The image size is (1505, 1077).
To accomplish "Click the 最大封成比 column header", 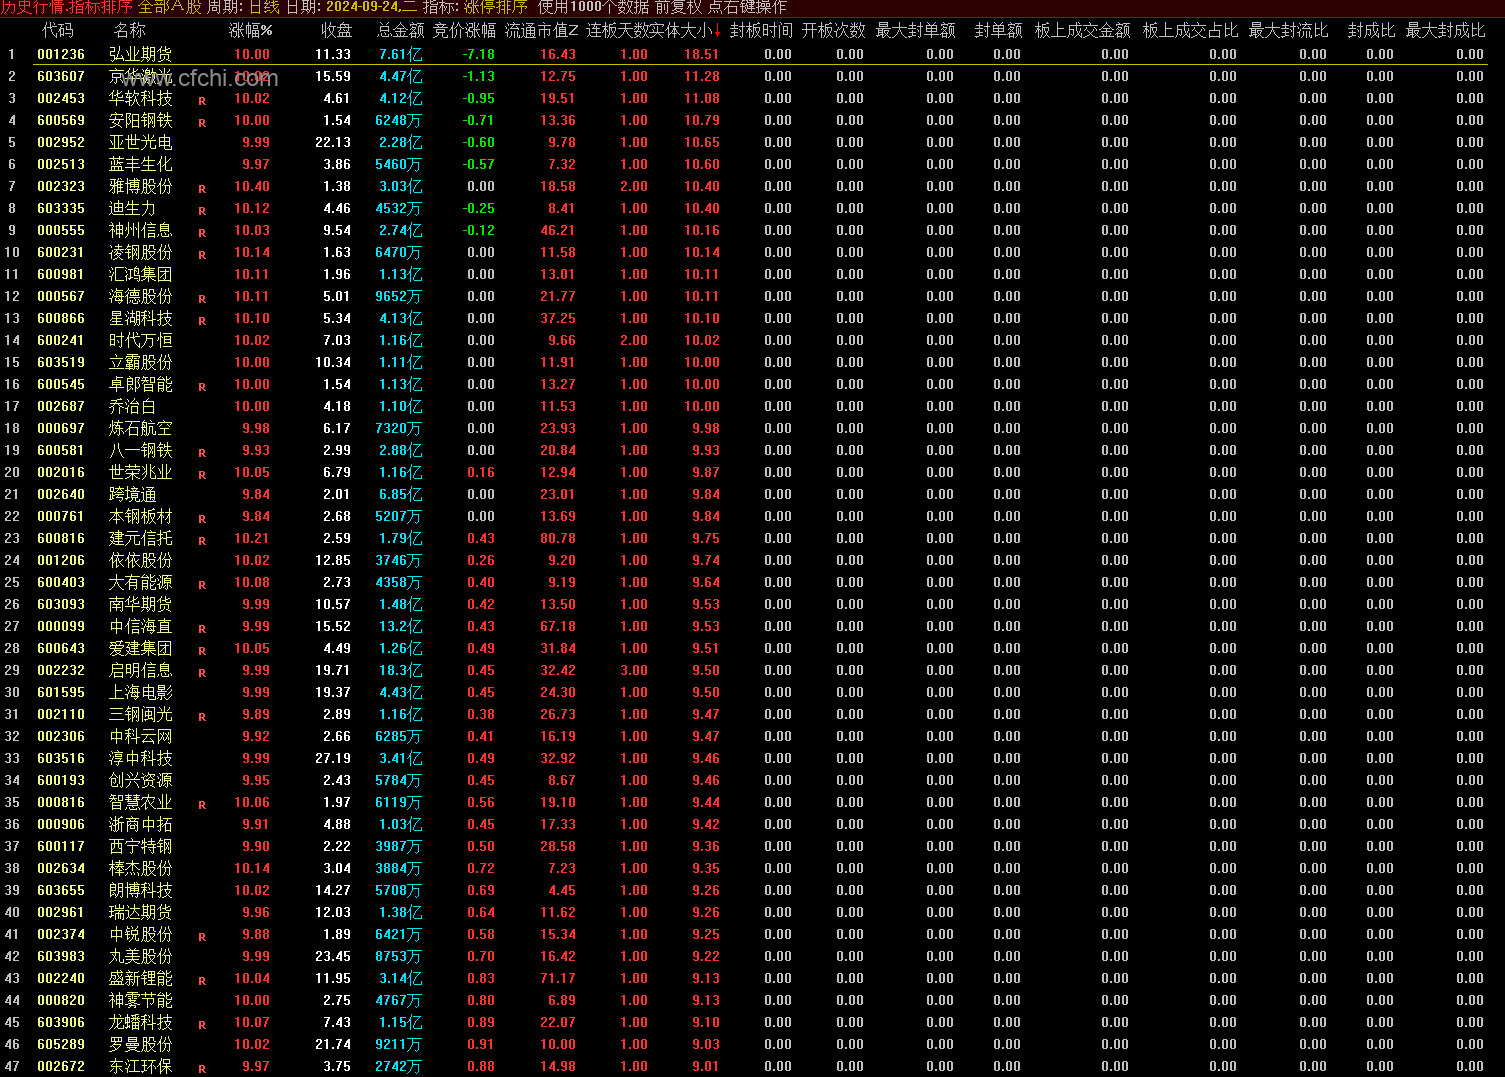I will [x=1445, y=31].
